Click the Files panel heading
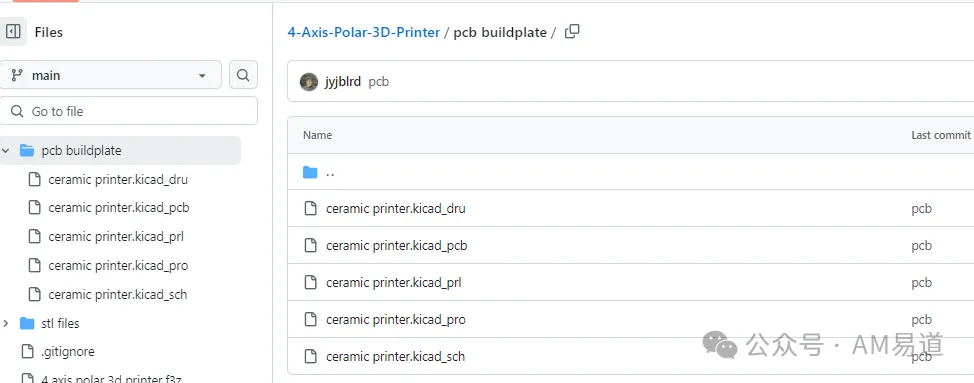Image resolution: width=974 pixels, height=383 pixels. pos(48,32)
